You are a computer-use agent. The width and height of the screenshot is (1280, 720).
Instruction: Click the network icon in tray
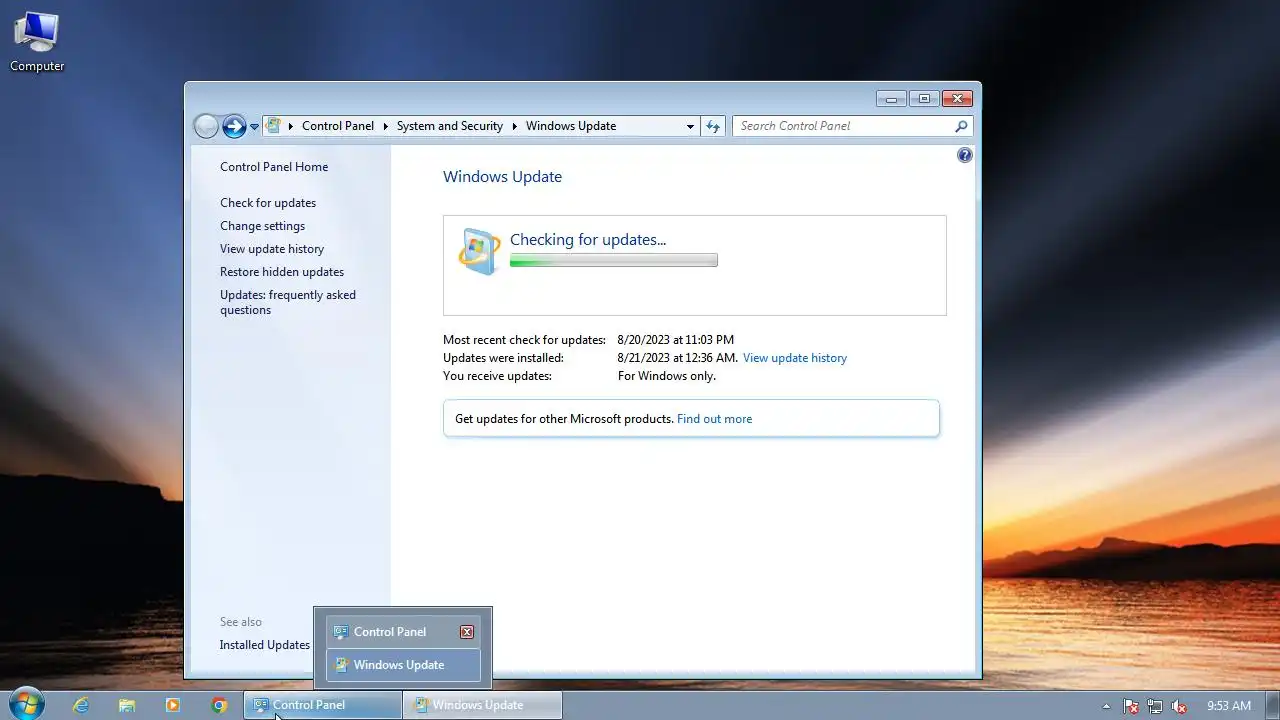pyautogui.click(x=1155, y=706)
